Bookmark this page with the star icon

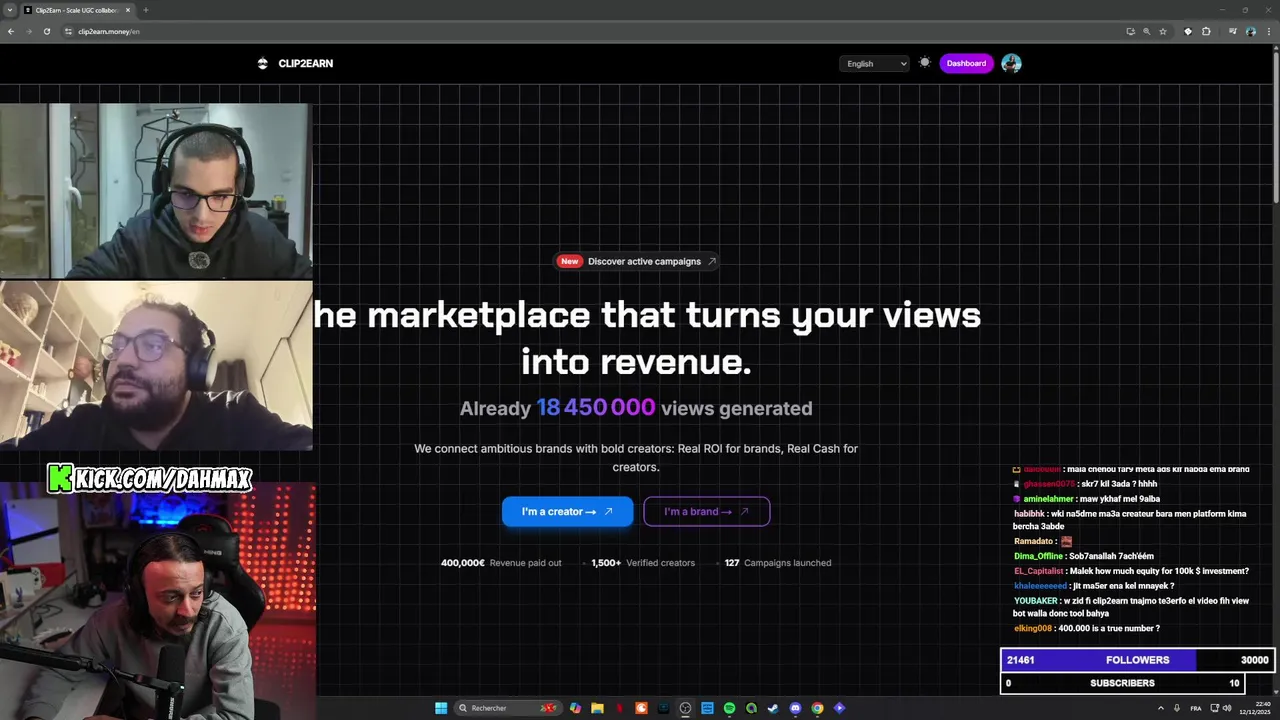coord(1163,31)
